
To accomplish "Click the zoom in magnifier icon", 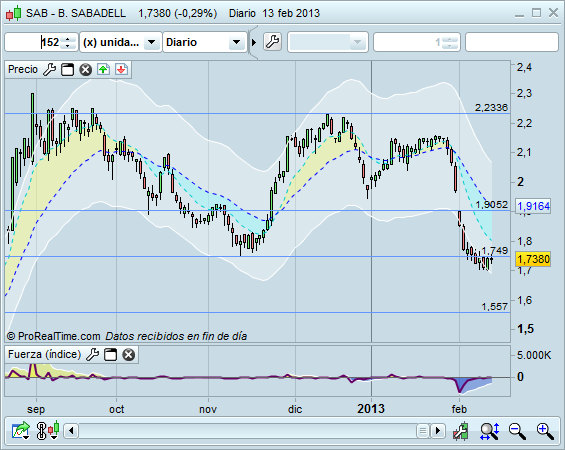I will point(545,431).
